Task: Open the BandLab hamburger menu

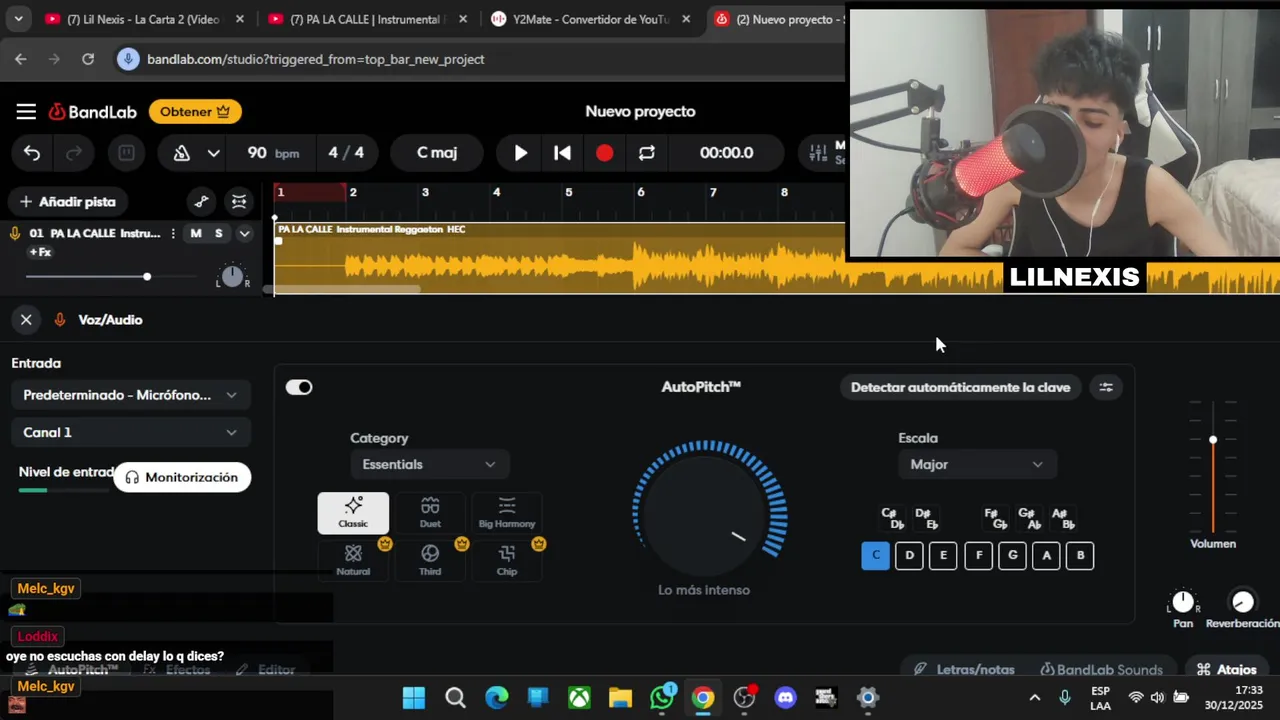Action: click(26, 112)
